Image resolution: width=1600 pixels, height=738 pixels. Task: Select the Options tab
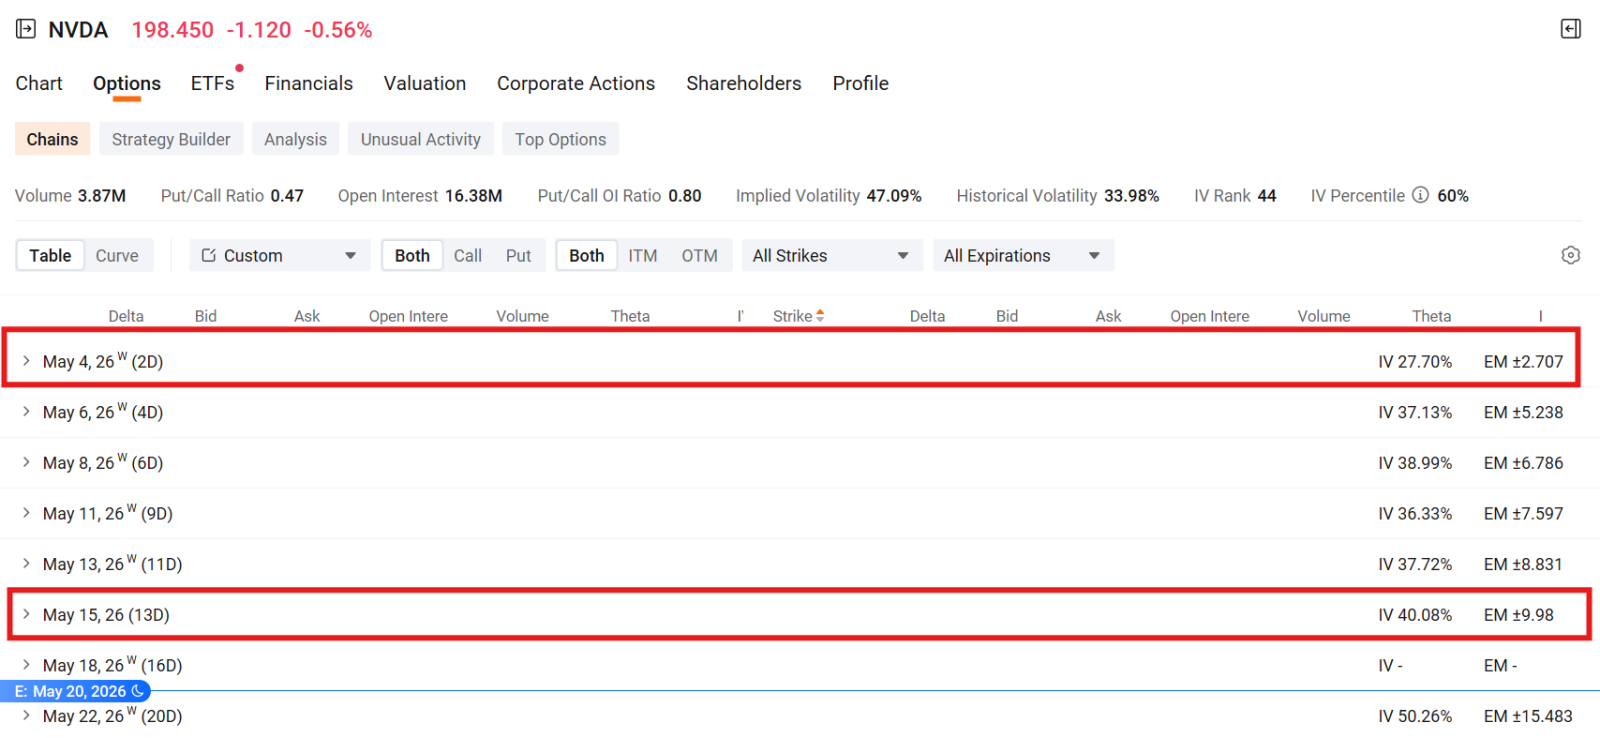[127, 83]
